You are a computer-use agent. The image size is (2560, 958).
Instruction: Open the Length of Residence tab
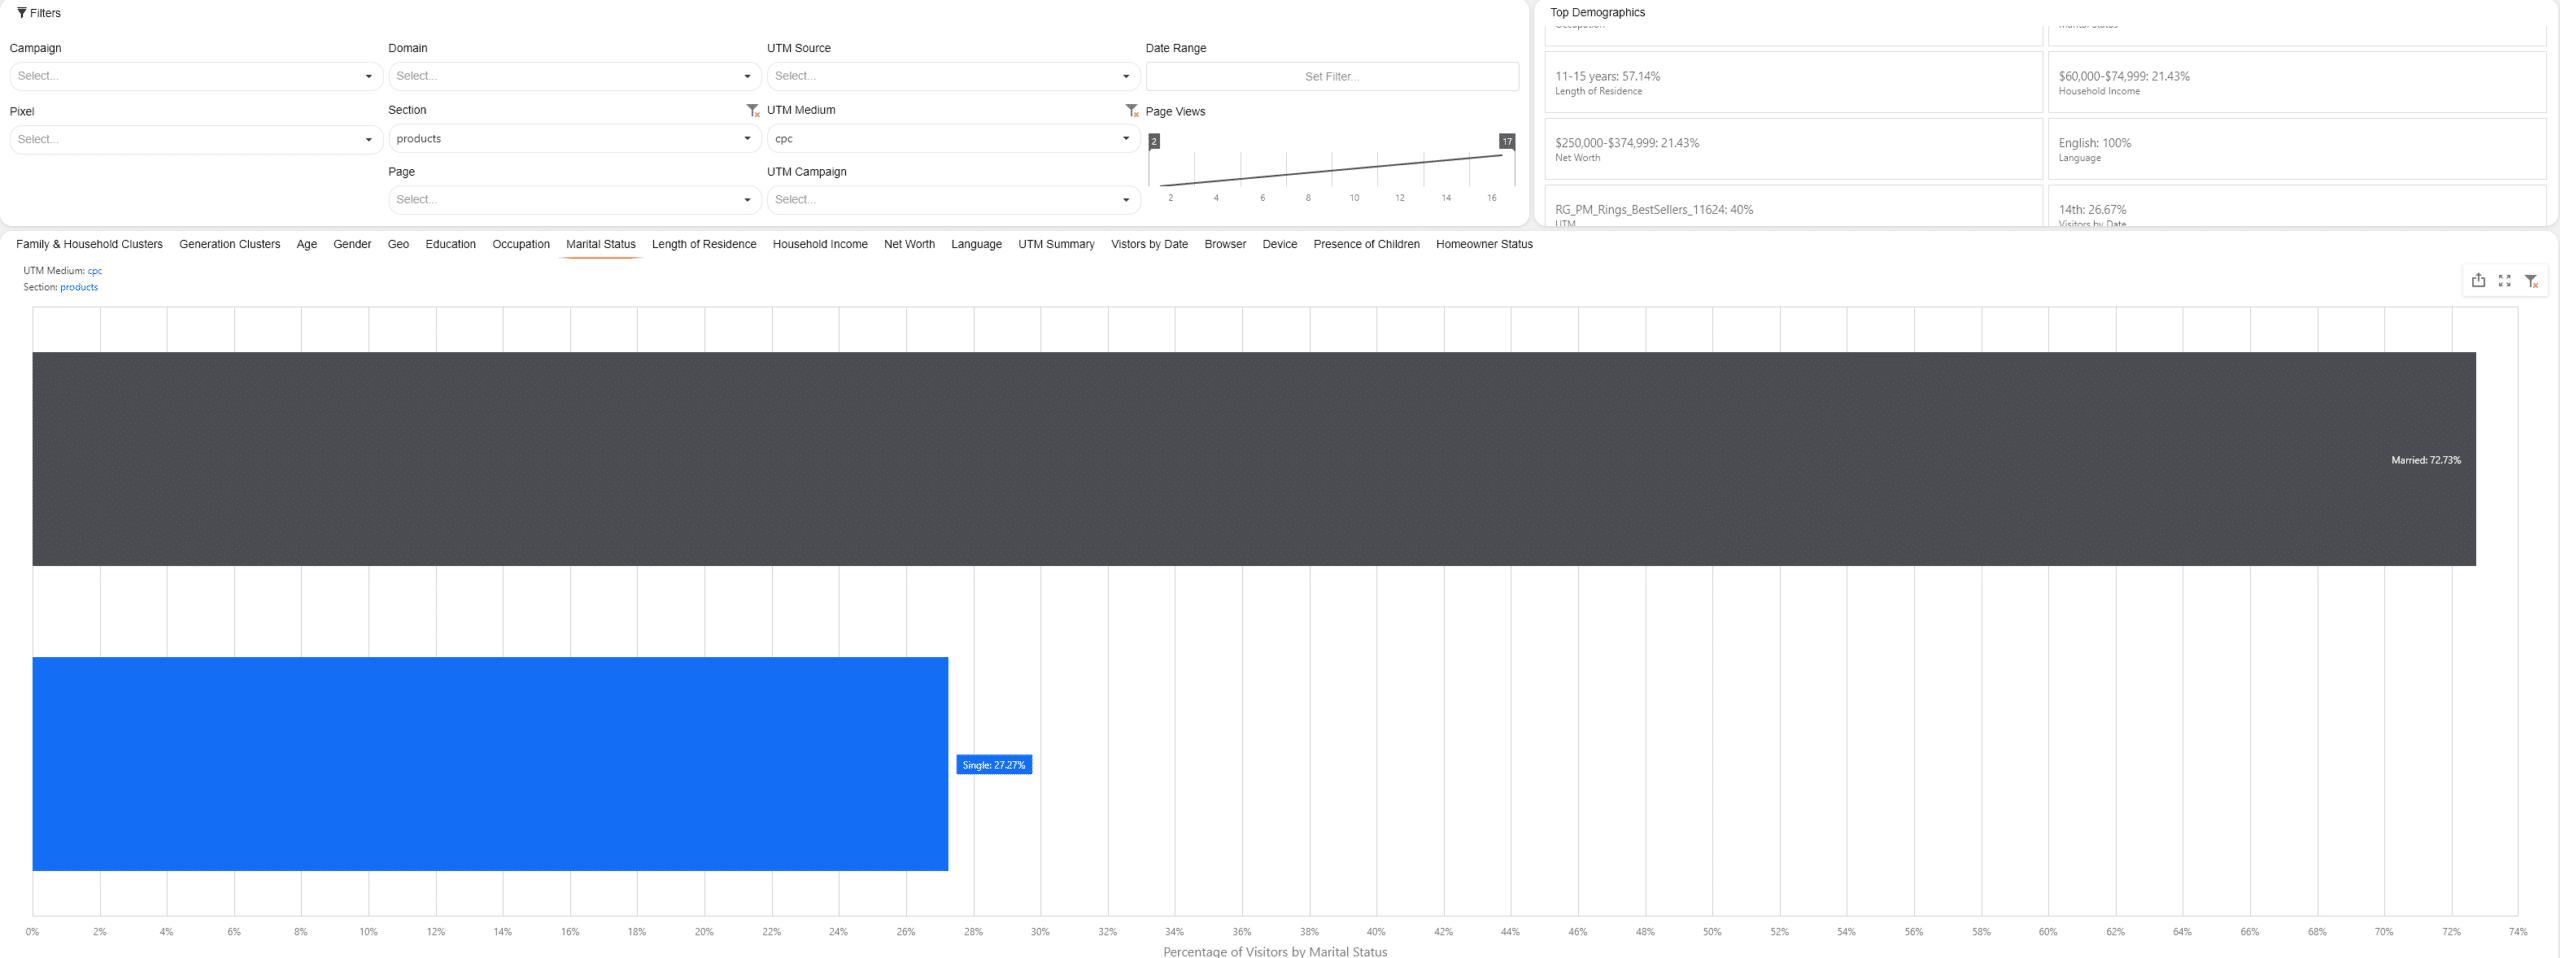click(x=704, y=244)
